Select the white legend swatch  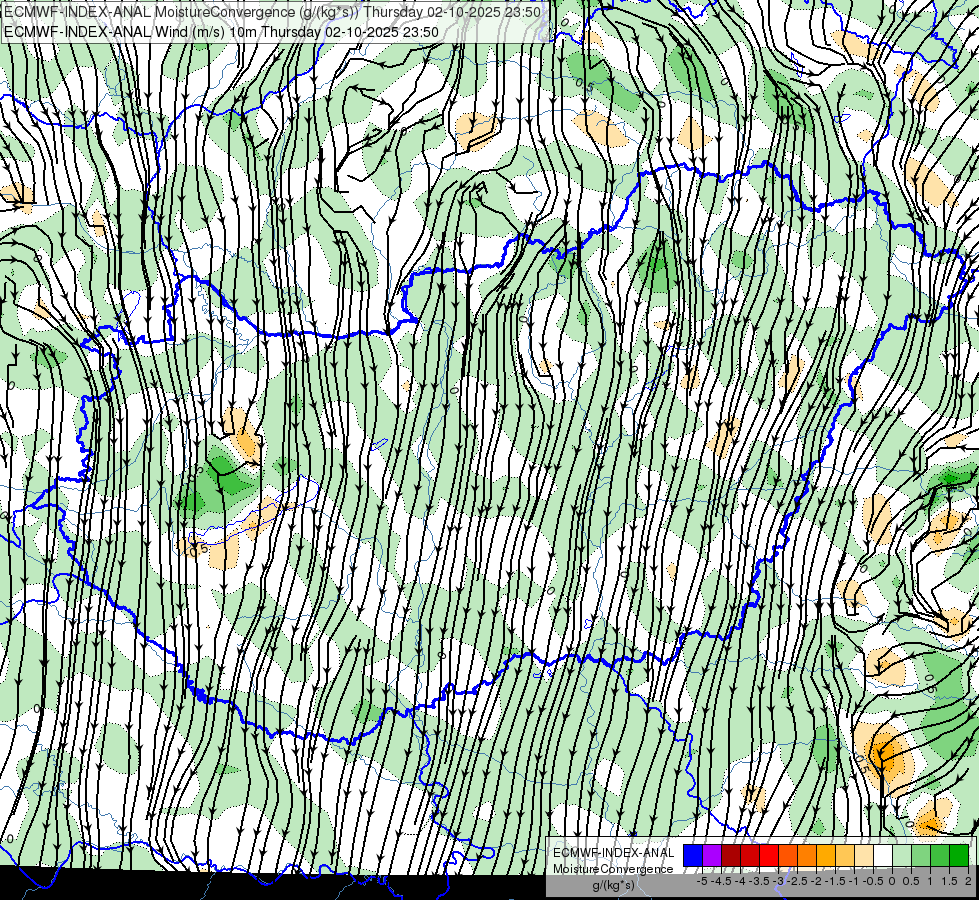point(883,856)
